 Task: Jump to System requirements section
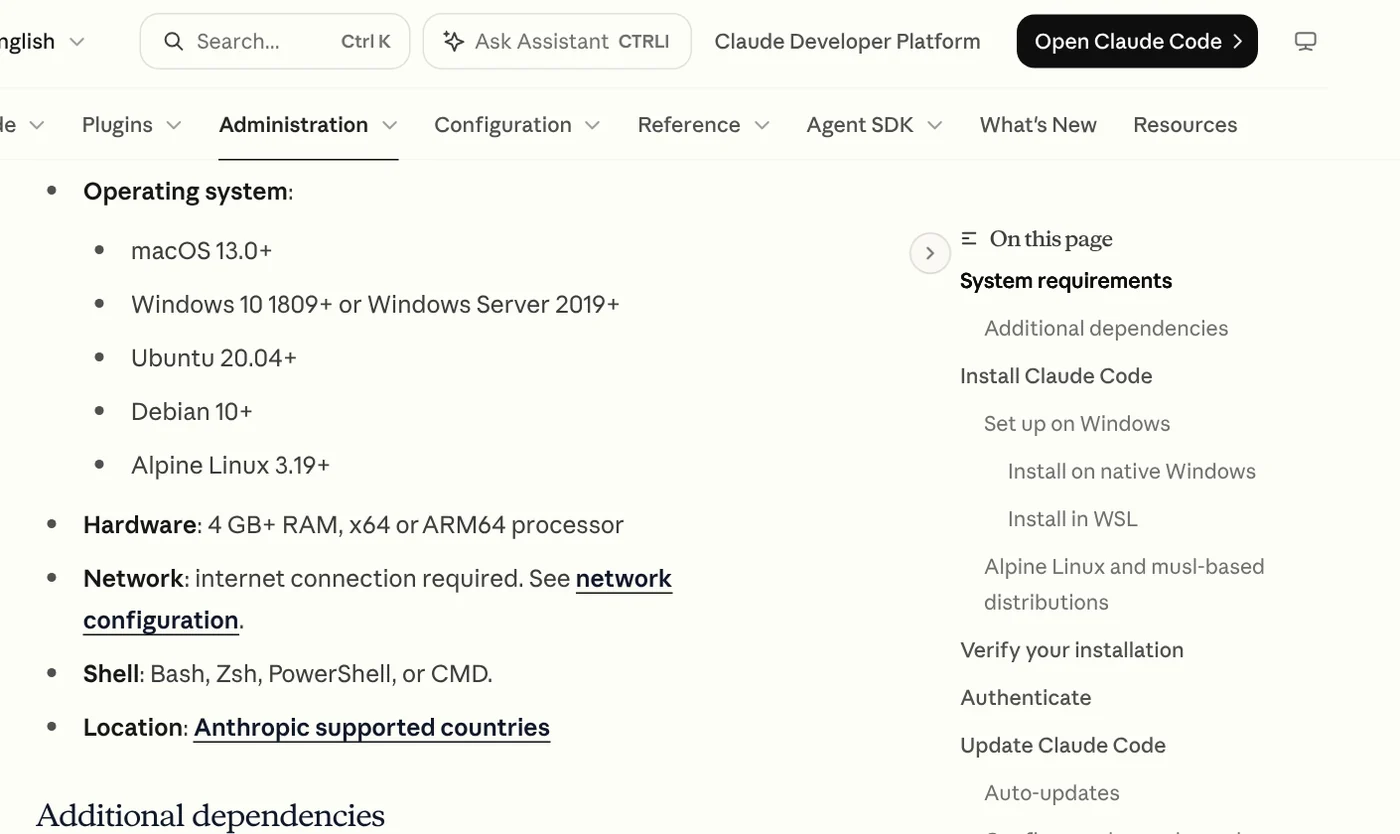tap(1066, 281)
